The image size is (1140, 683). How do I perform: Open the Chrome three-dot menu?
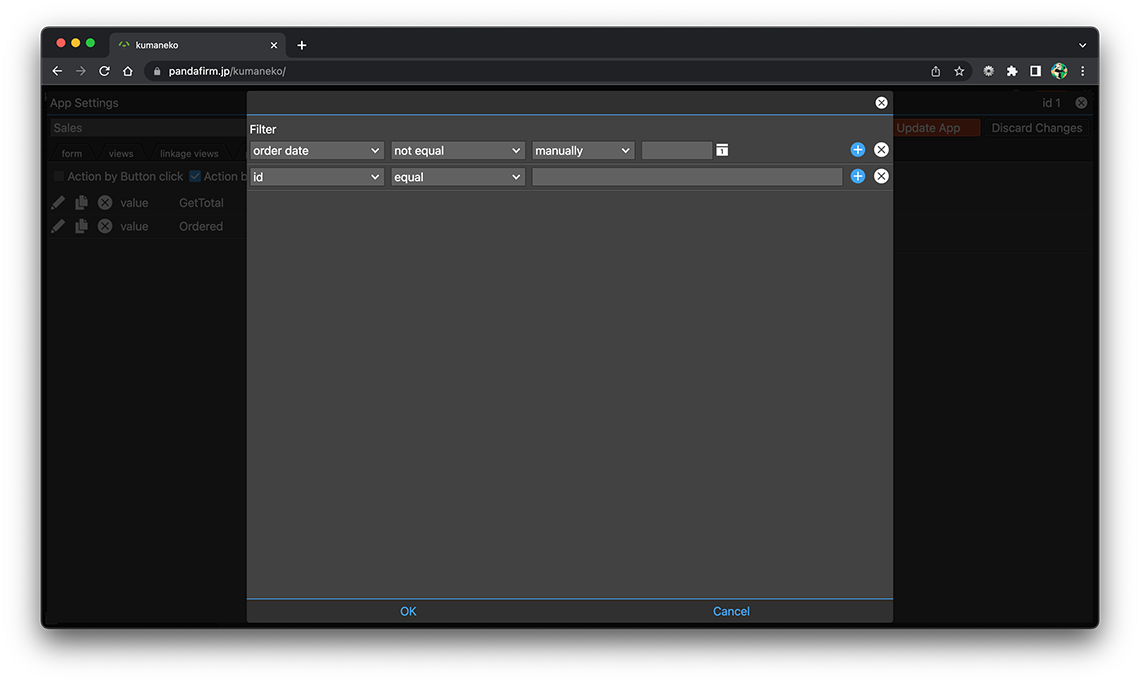tap(1082, 71)
